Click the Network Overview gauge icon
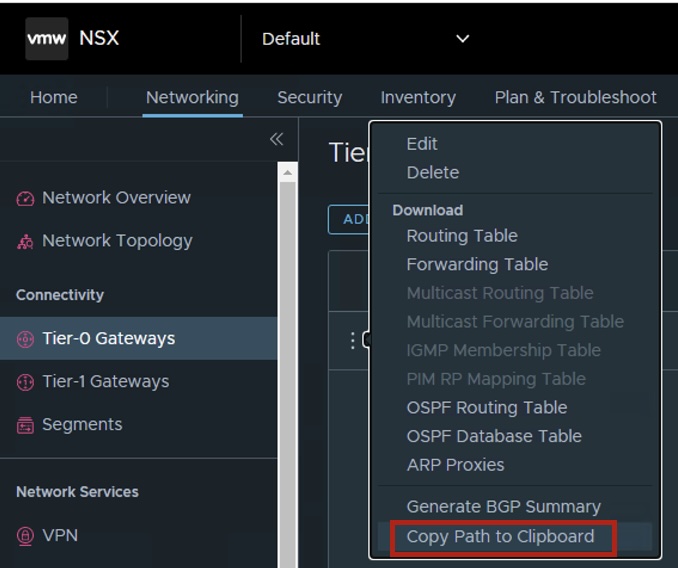Image resolution: width=678 pixels, height=568 pixels. 26,198
